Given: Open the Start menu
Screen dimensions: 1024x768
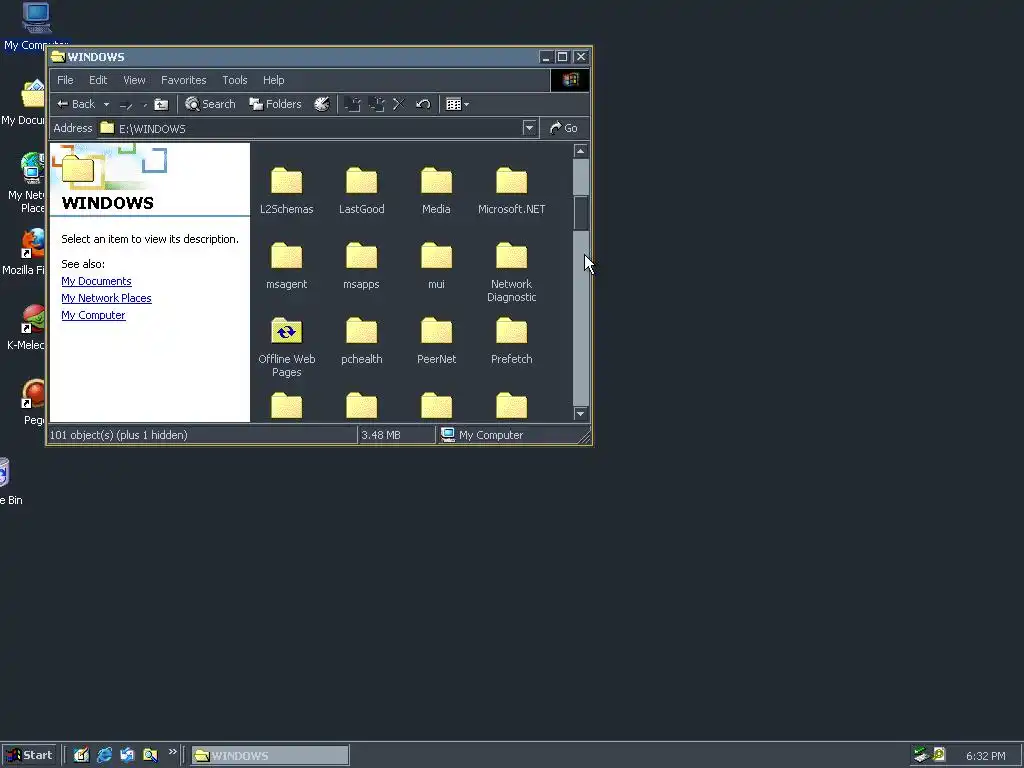Looking at the screenshot, I should point(29,755).
